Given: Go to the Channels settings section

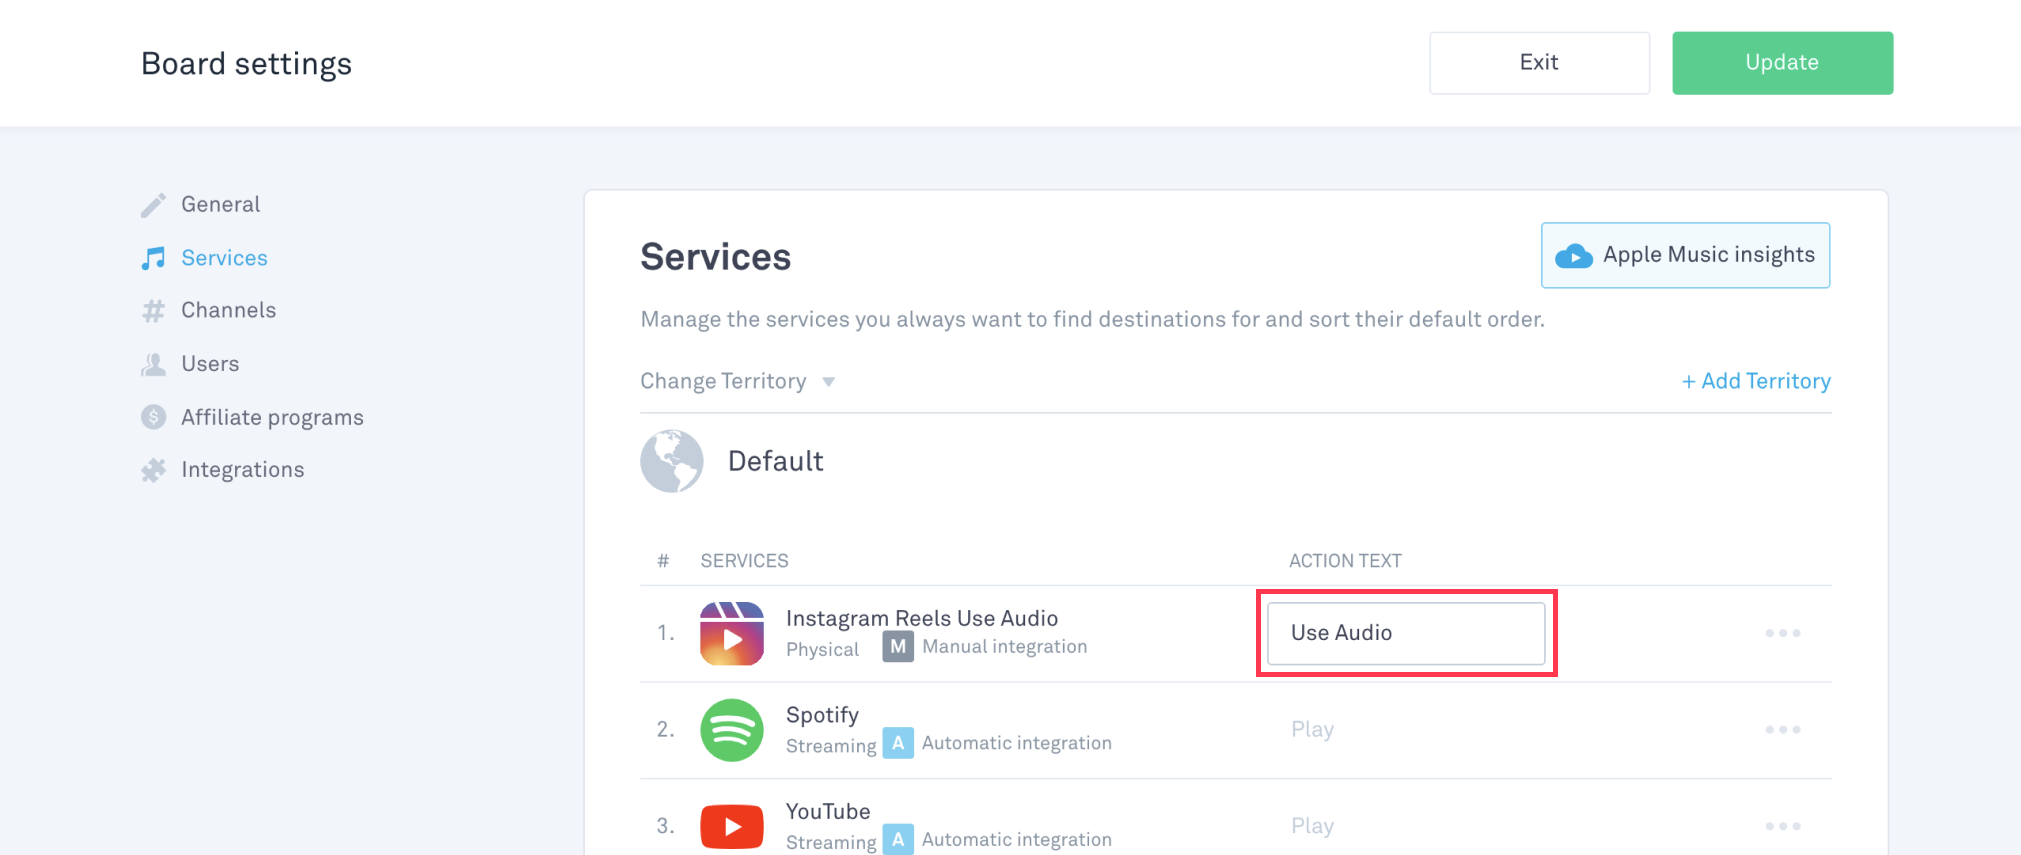Looking at the screenshot, I should 228,311.
